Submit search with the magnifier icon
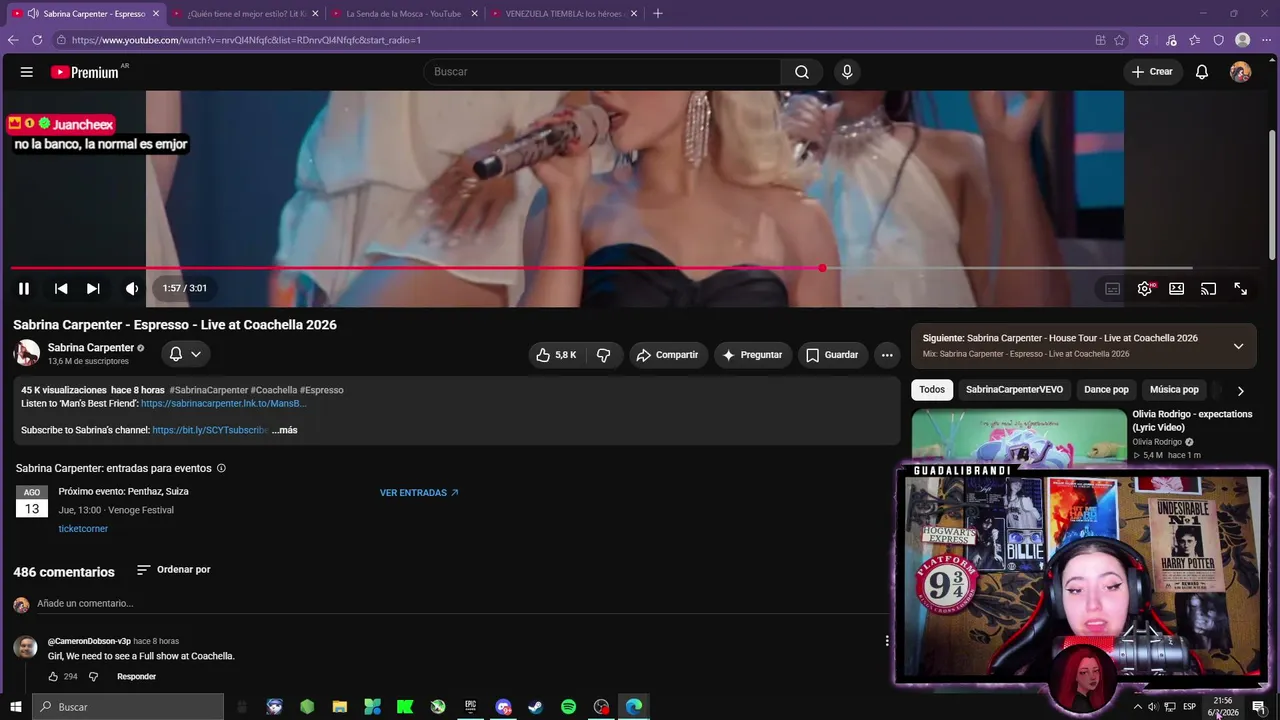1280x720 pixels. [802, 72]
